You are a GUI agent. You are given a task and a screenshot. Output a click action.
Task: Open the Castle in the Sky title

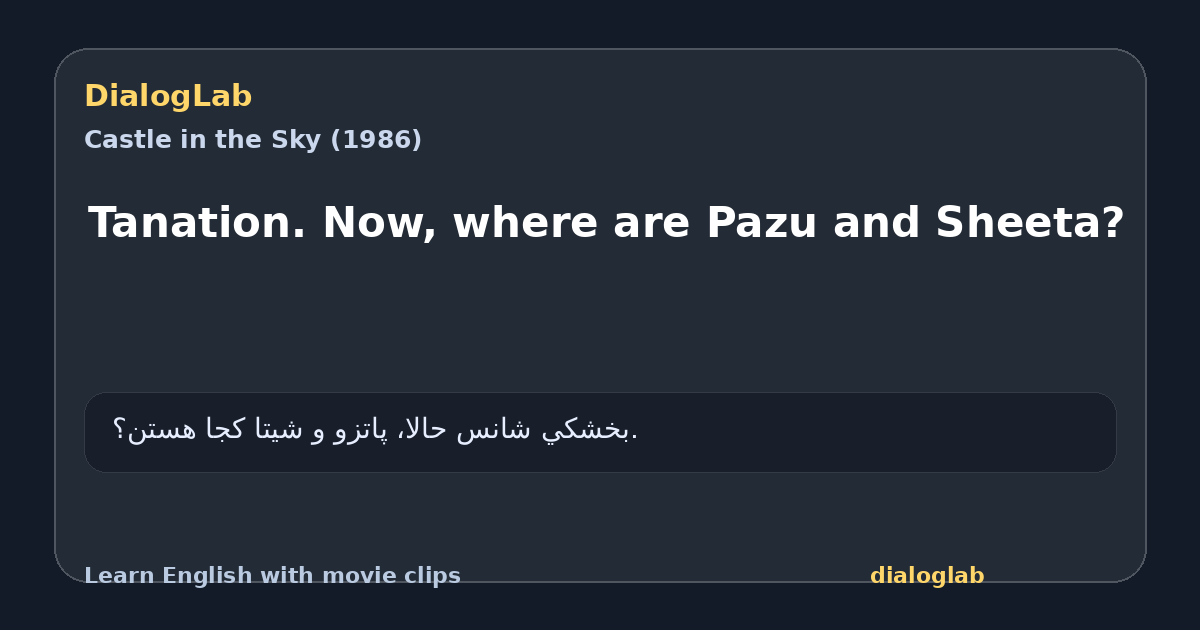point(253,140)
